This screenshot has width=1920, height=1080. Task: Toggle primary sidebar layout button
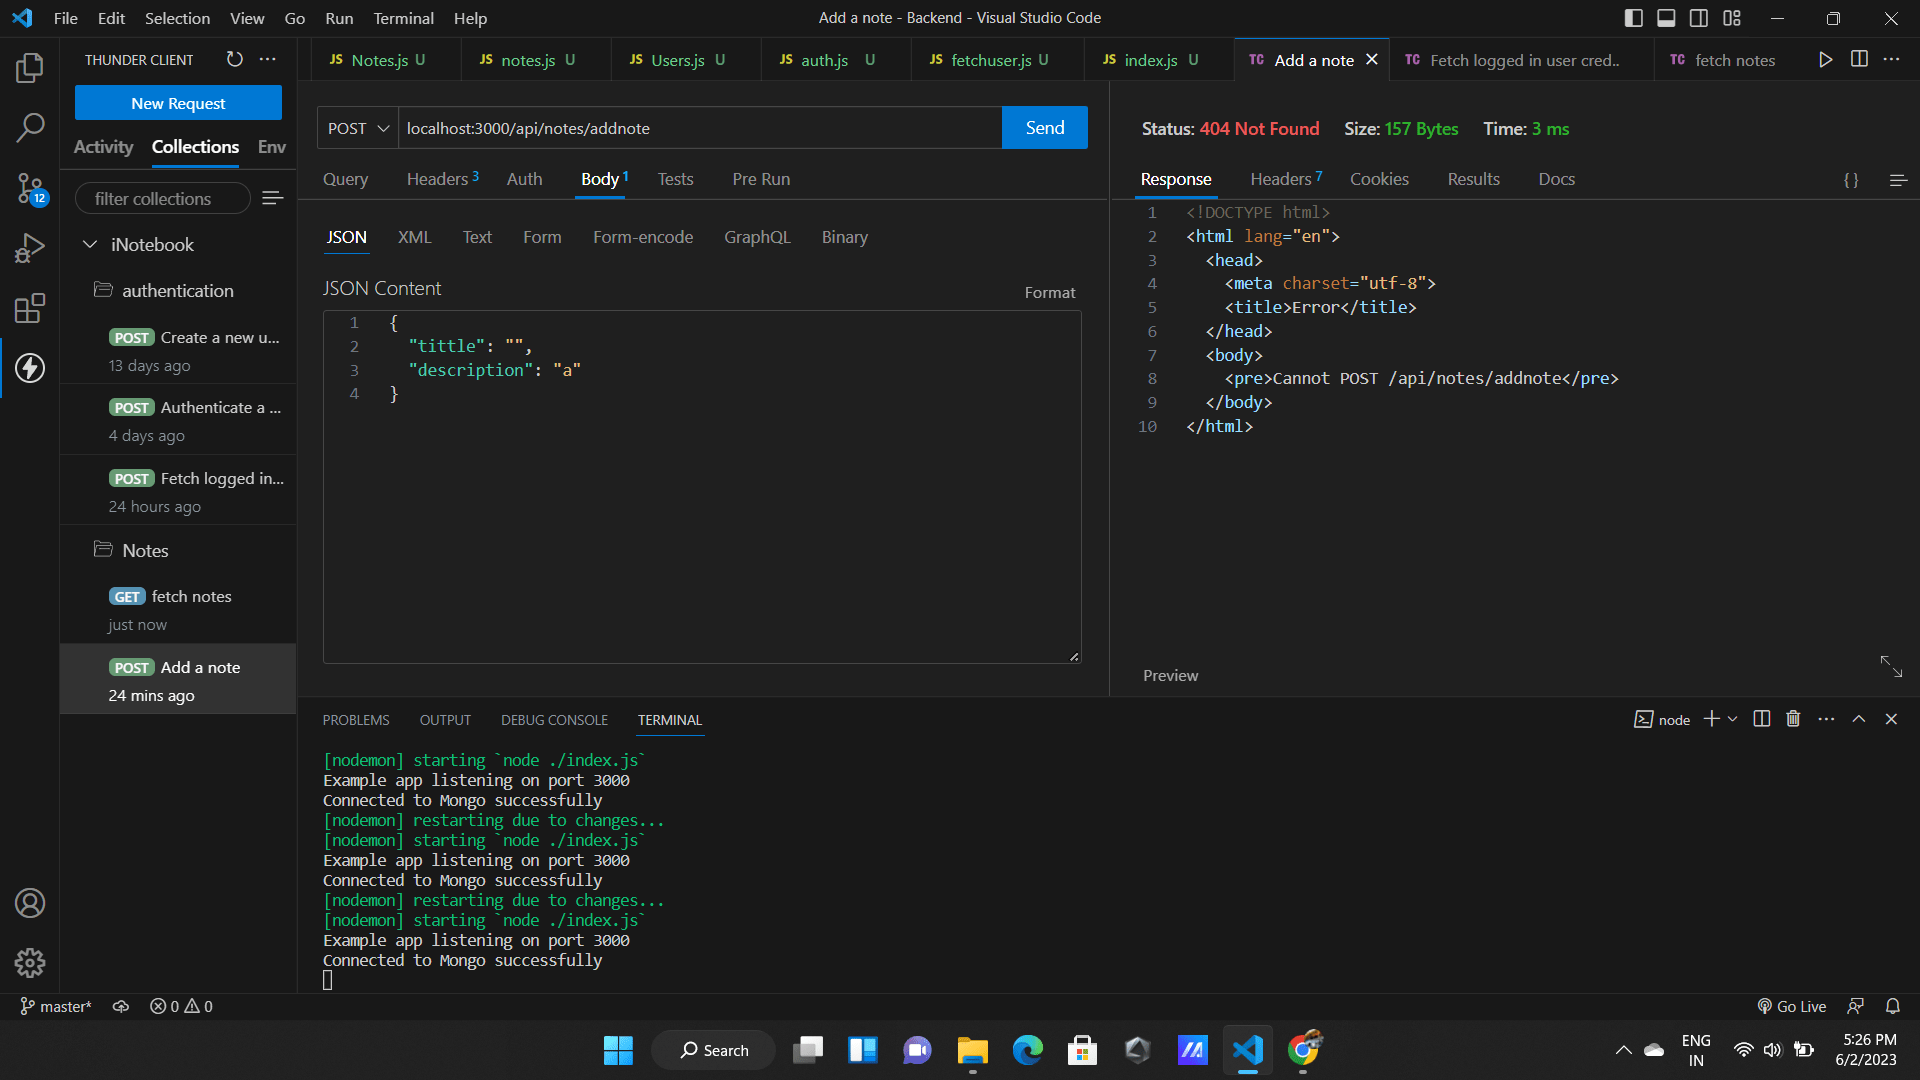coord(1633,18)
